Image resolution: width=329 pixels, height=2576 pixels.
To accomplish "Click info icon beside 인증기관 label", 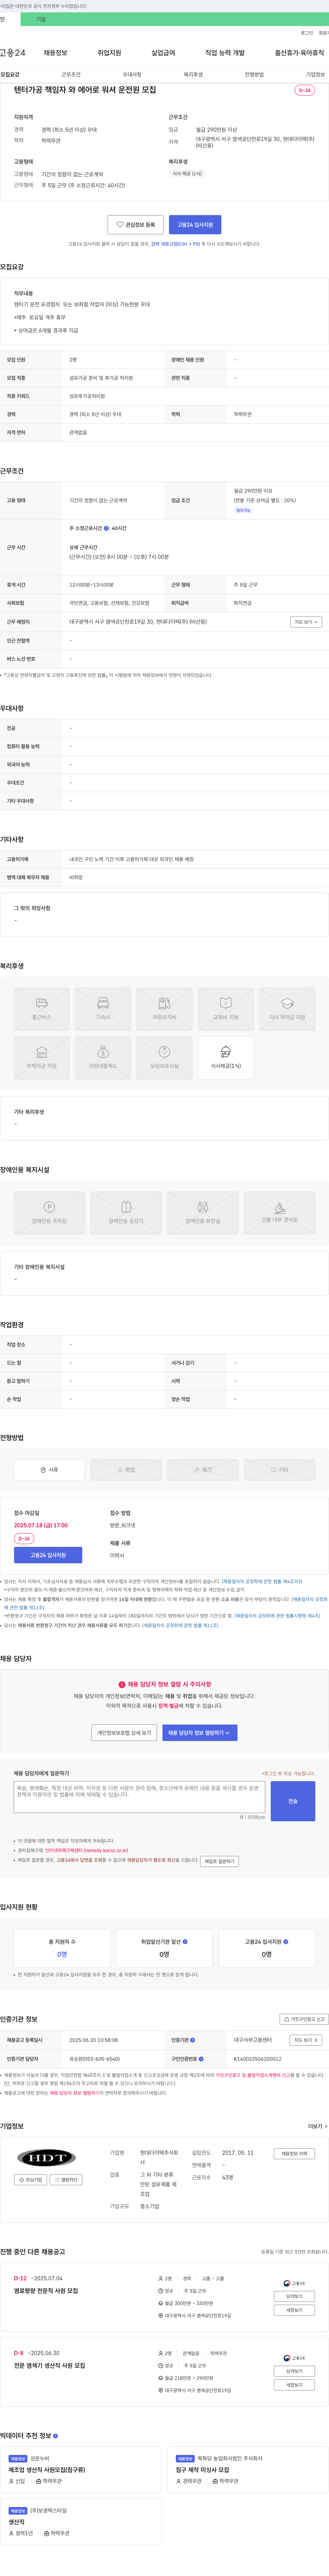I will point(193,2040).
